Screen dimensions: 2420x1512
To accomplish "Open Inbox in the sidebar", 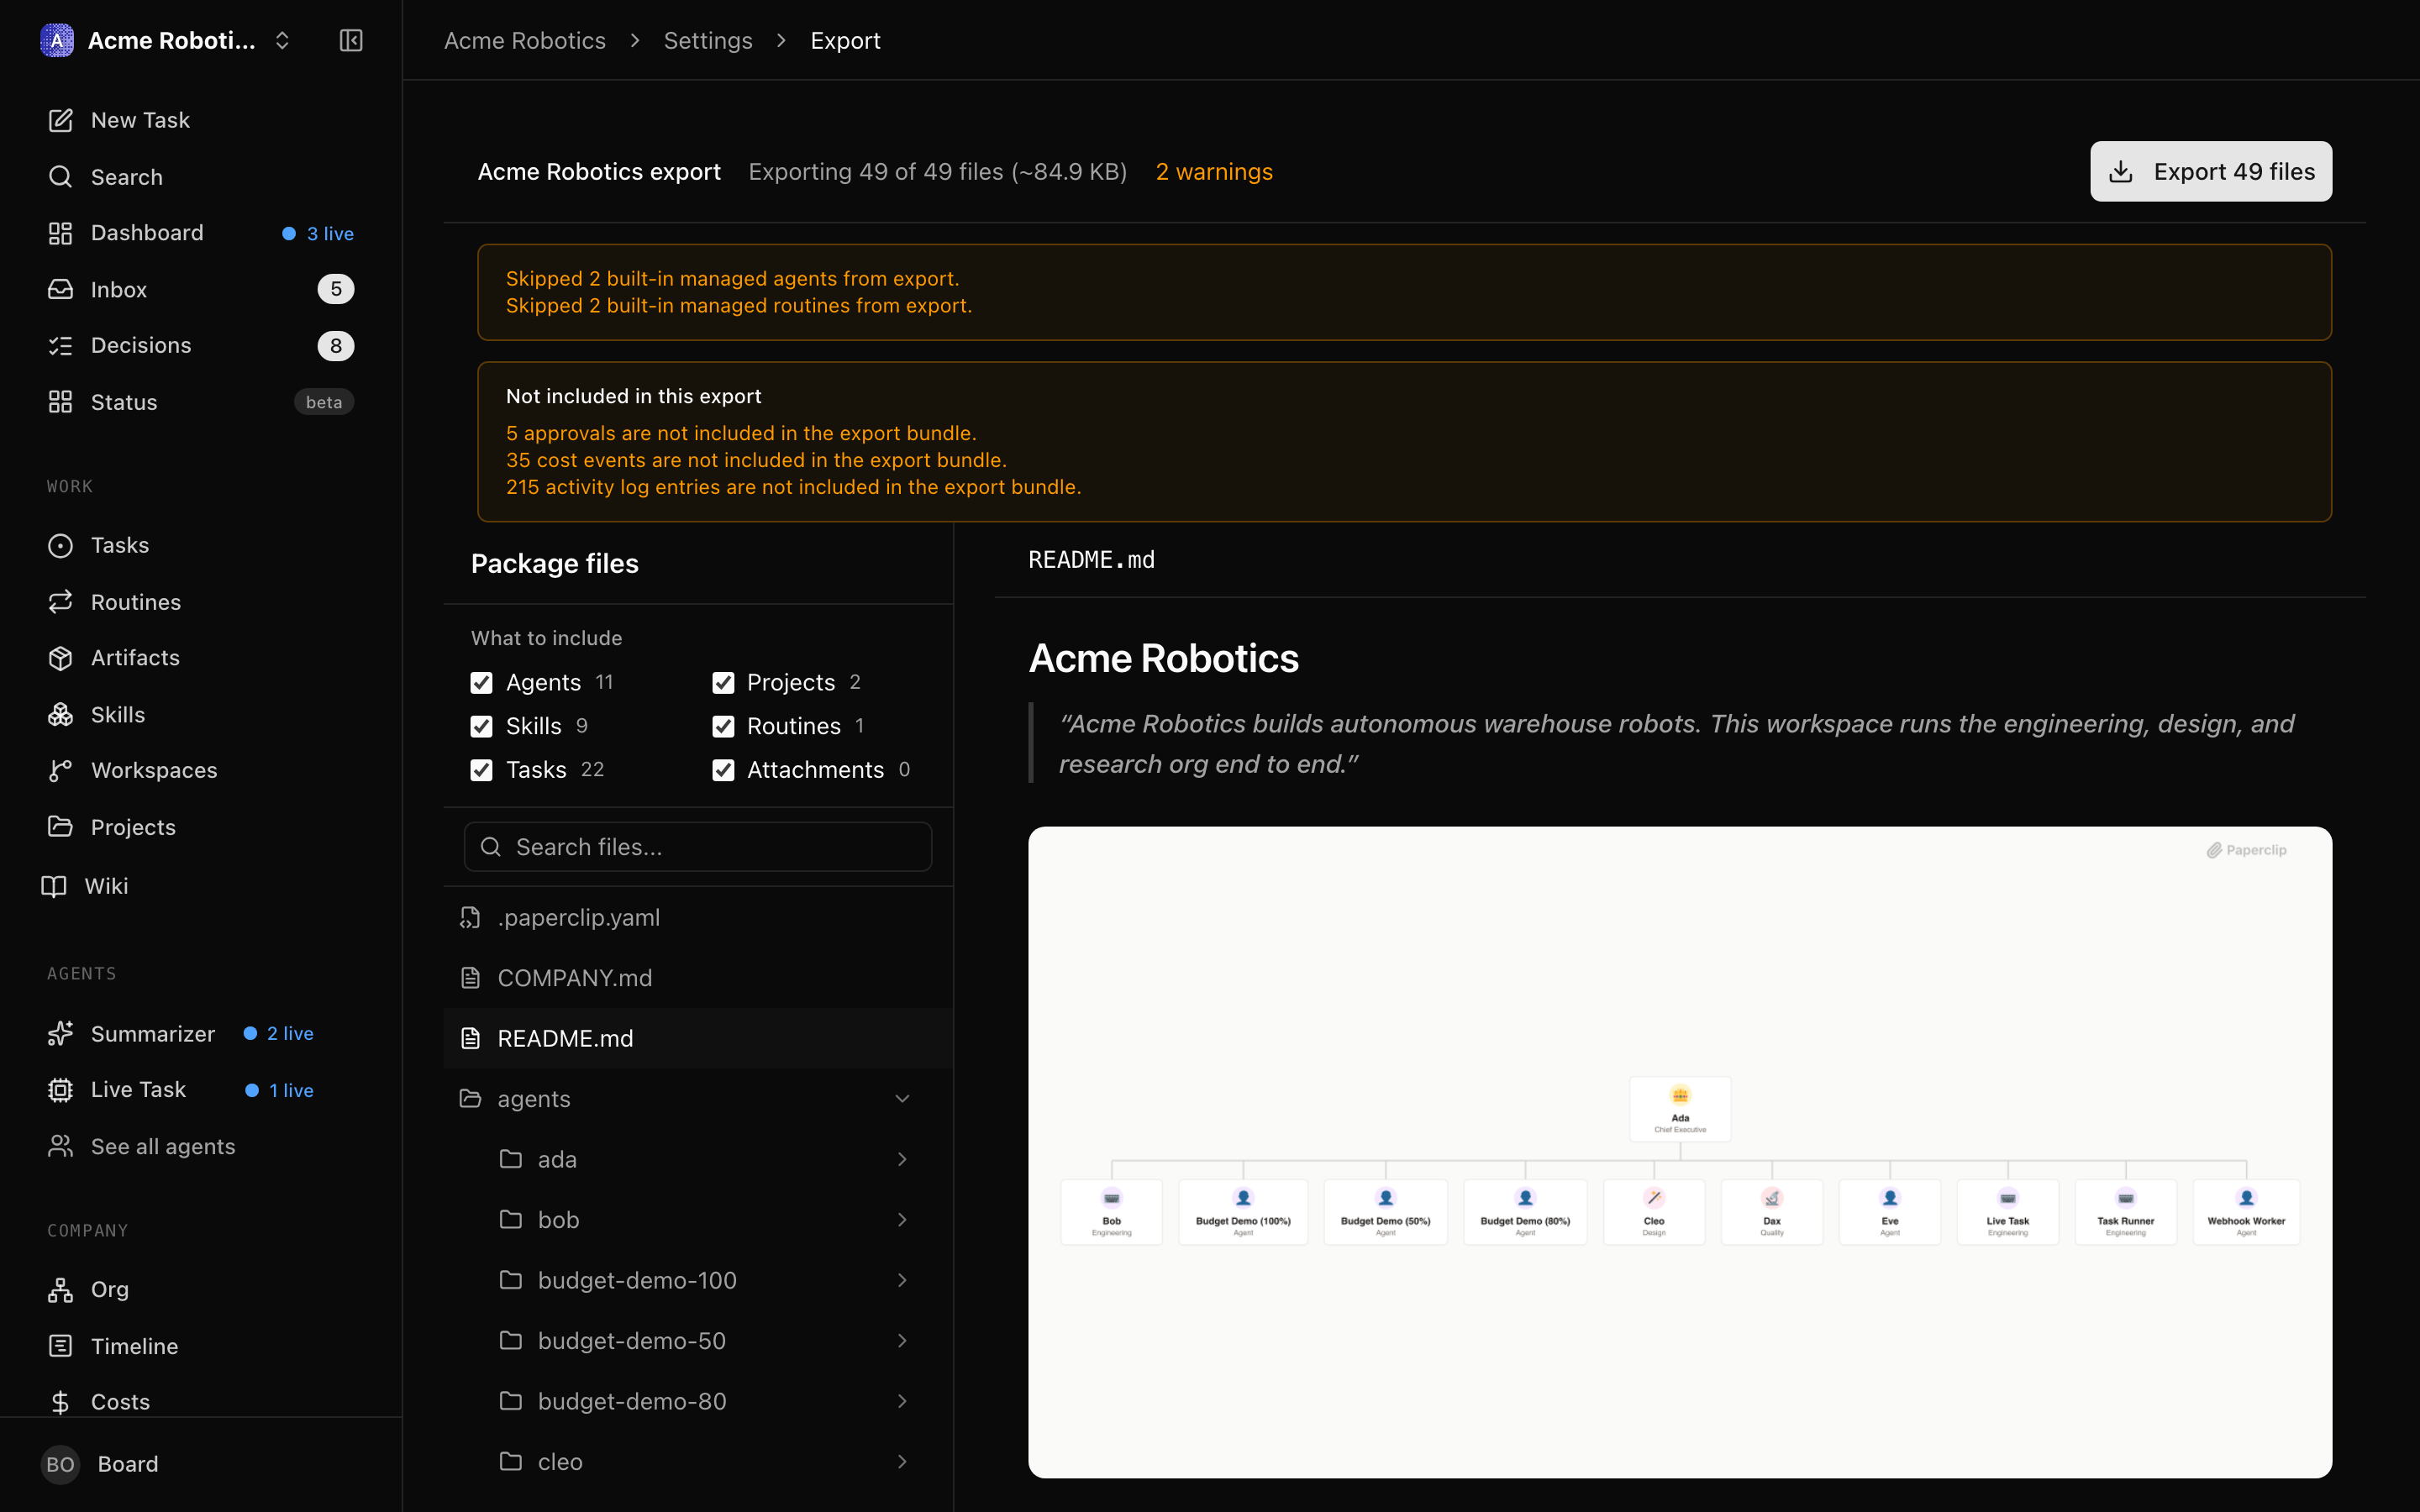I will (x=201, y=289).
